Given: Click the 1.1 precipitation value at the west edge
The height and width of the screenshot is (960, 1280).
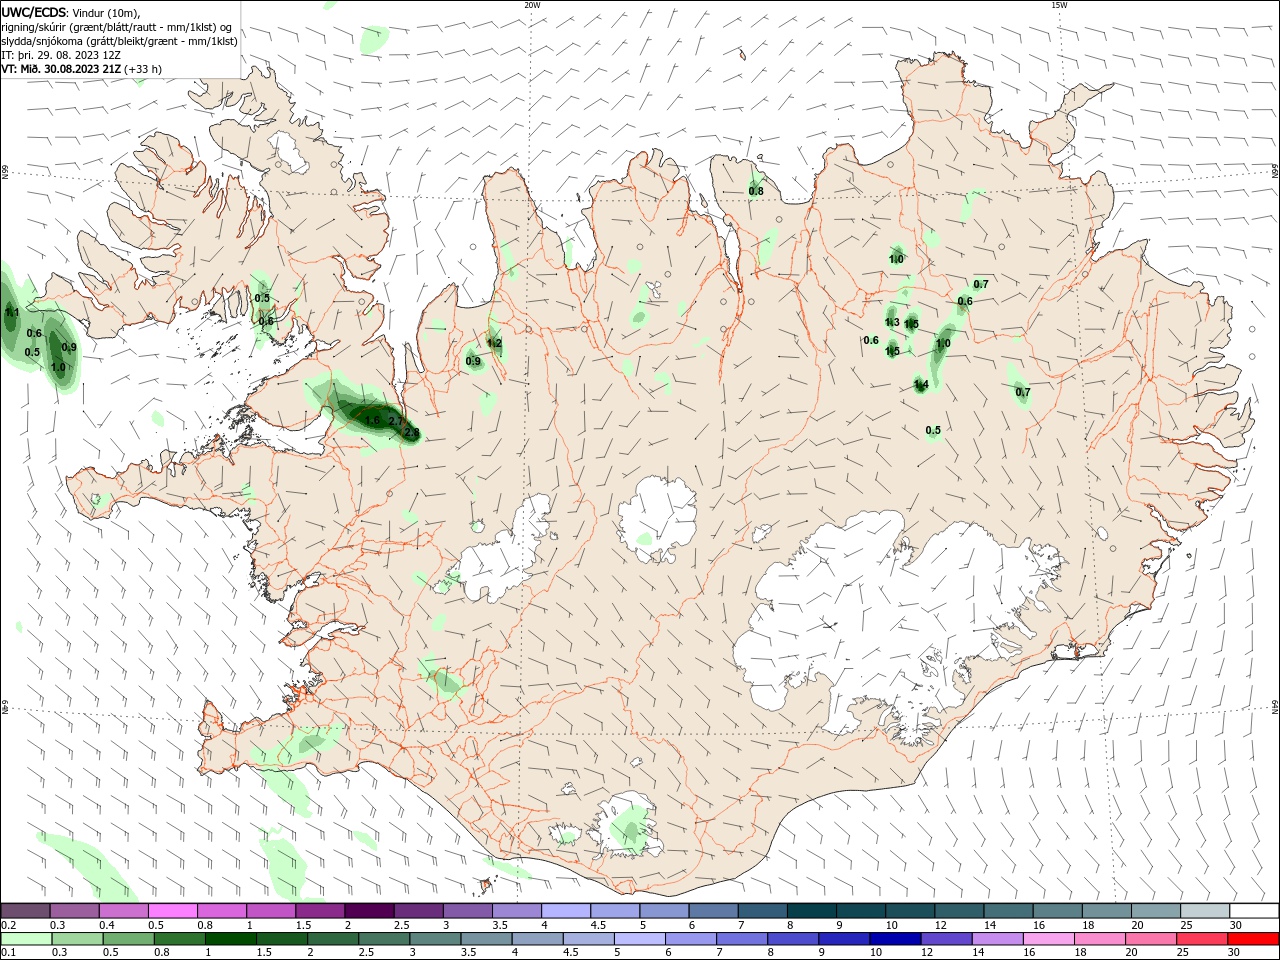Looking at the screenshot, I should tap(12, 313).
